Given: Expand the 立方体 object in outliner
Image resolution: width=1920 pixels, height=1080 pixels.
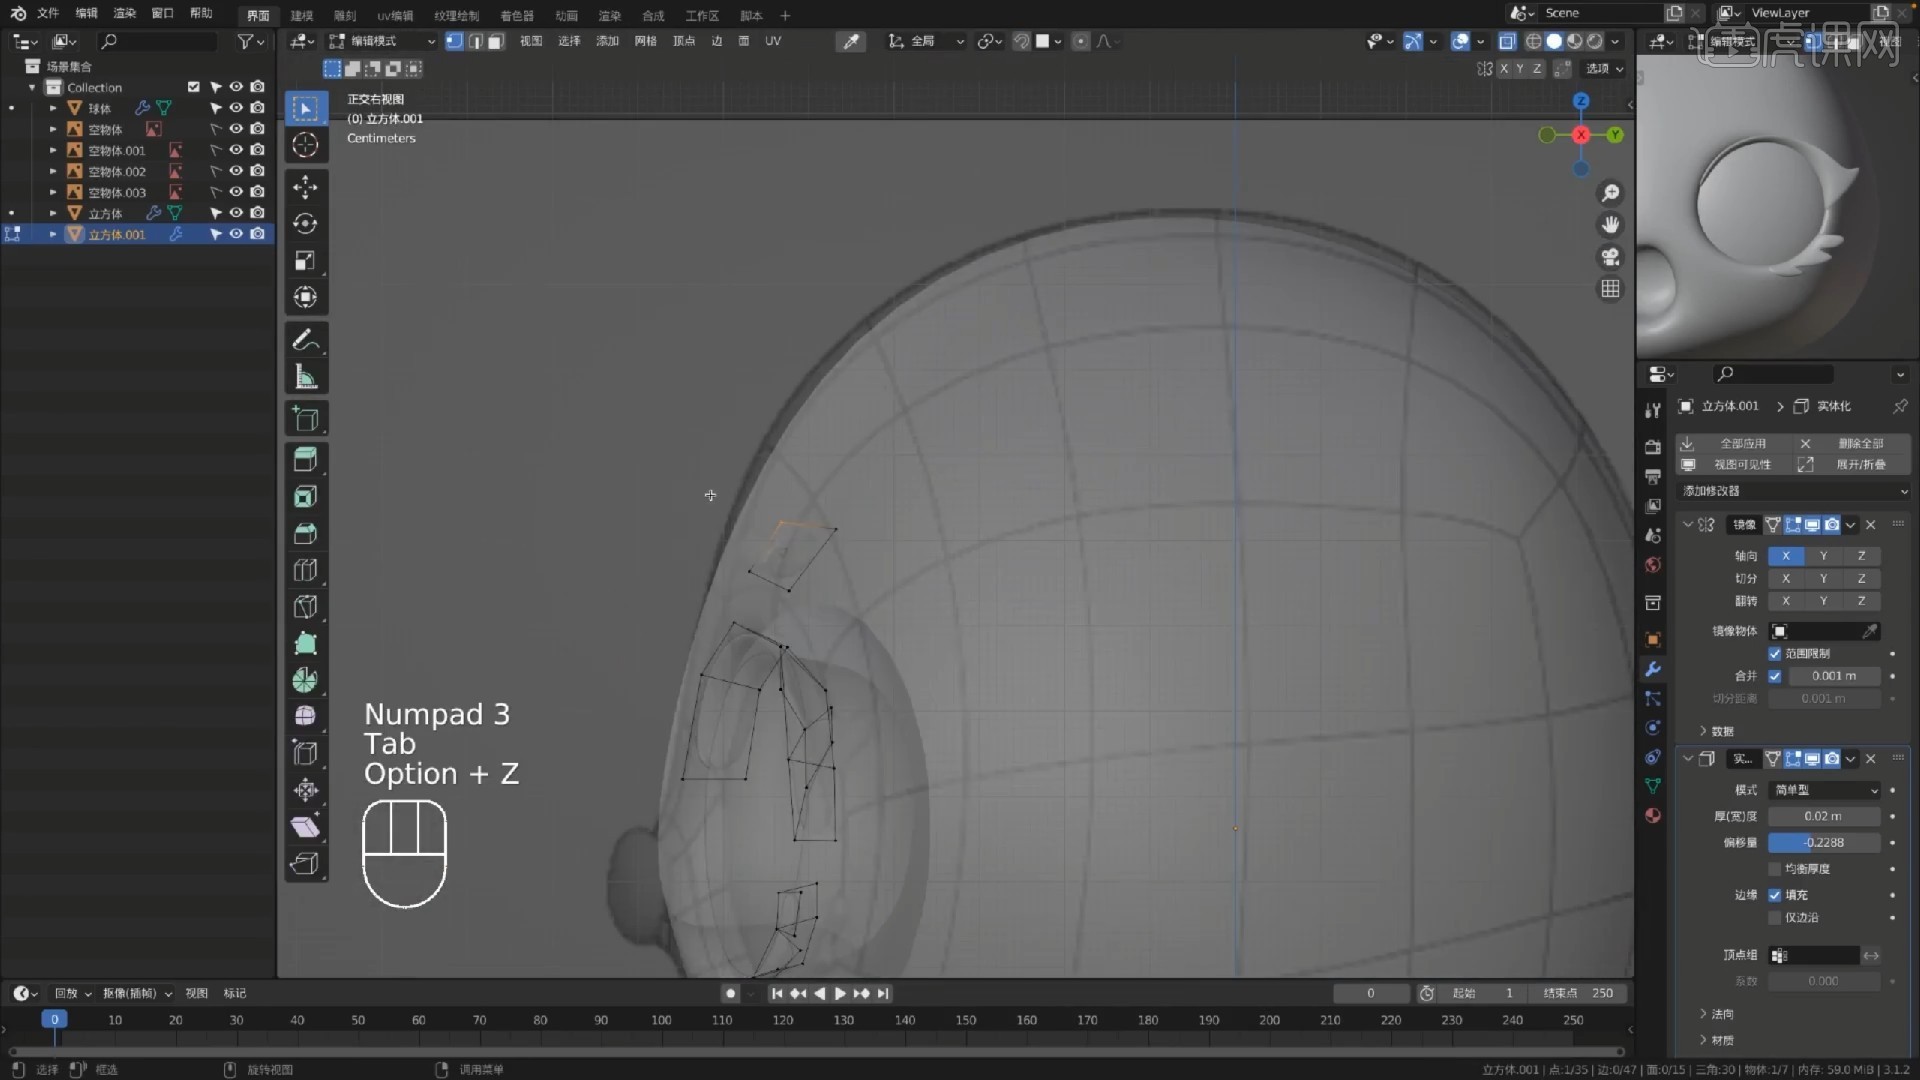Looking at the screenshot, I should [53, 213].
